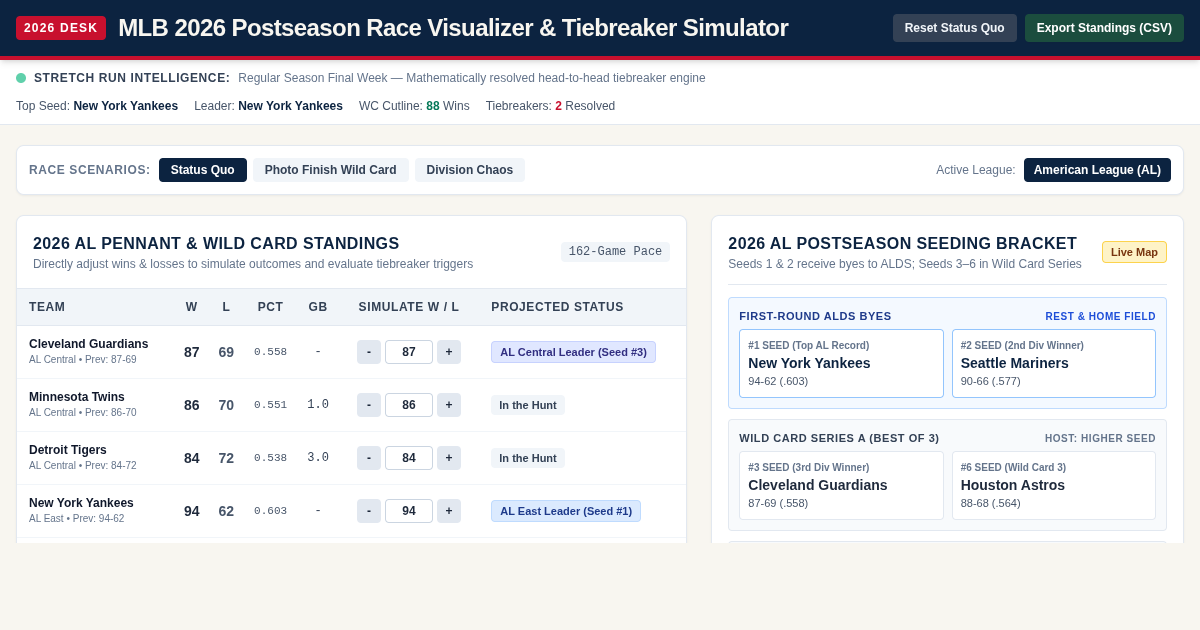Open the #6 Seed Houston Astros card
Screen dimensions: 1200x630
coord(1054,486)
